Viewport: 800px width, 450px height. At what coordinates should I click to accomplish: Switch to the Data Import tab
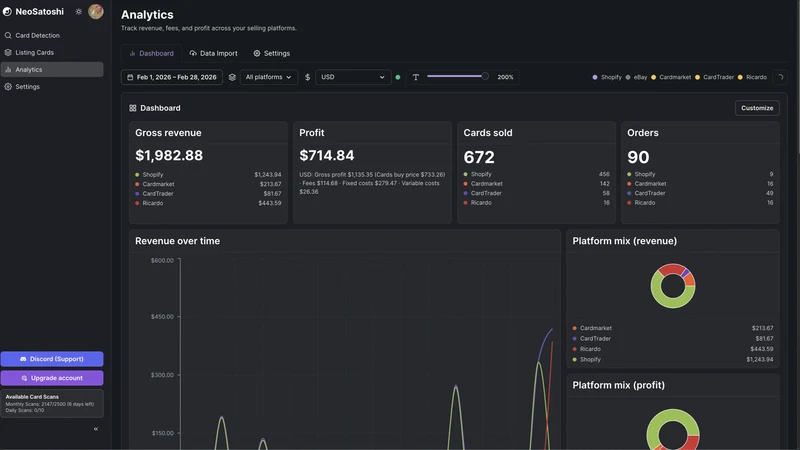(x=213, y=53)
